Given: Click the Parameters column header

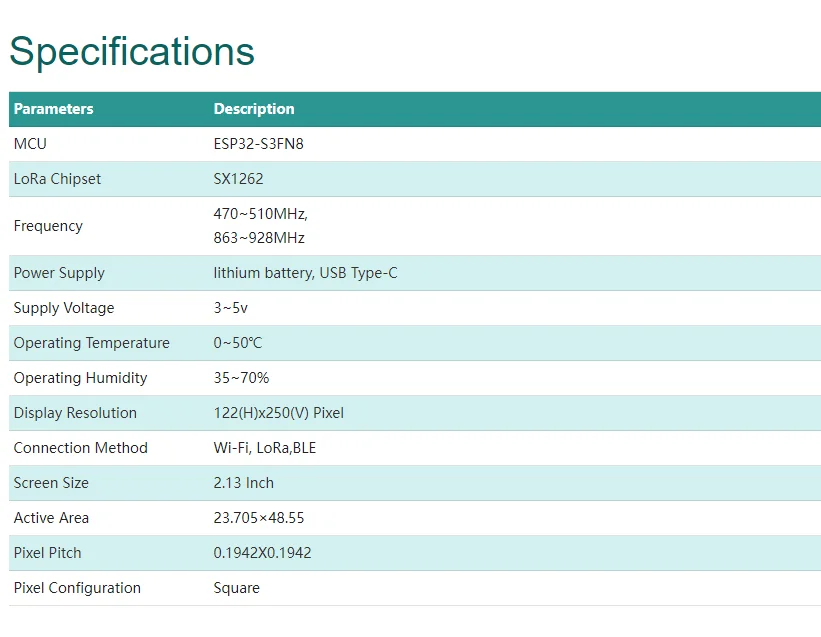Looking at the screenshot, I should [53, 109].
